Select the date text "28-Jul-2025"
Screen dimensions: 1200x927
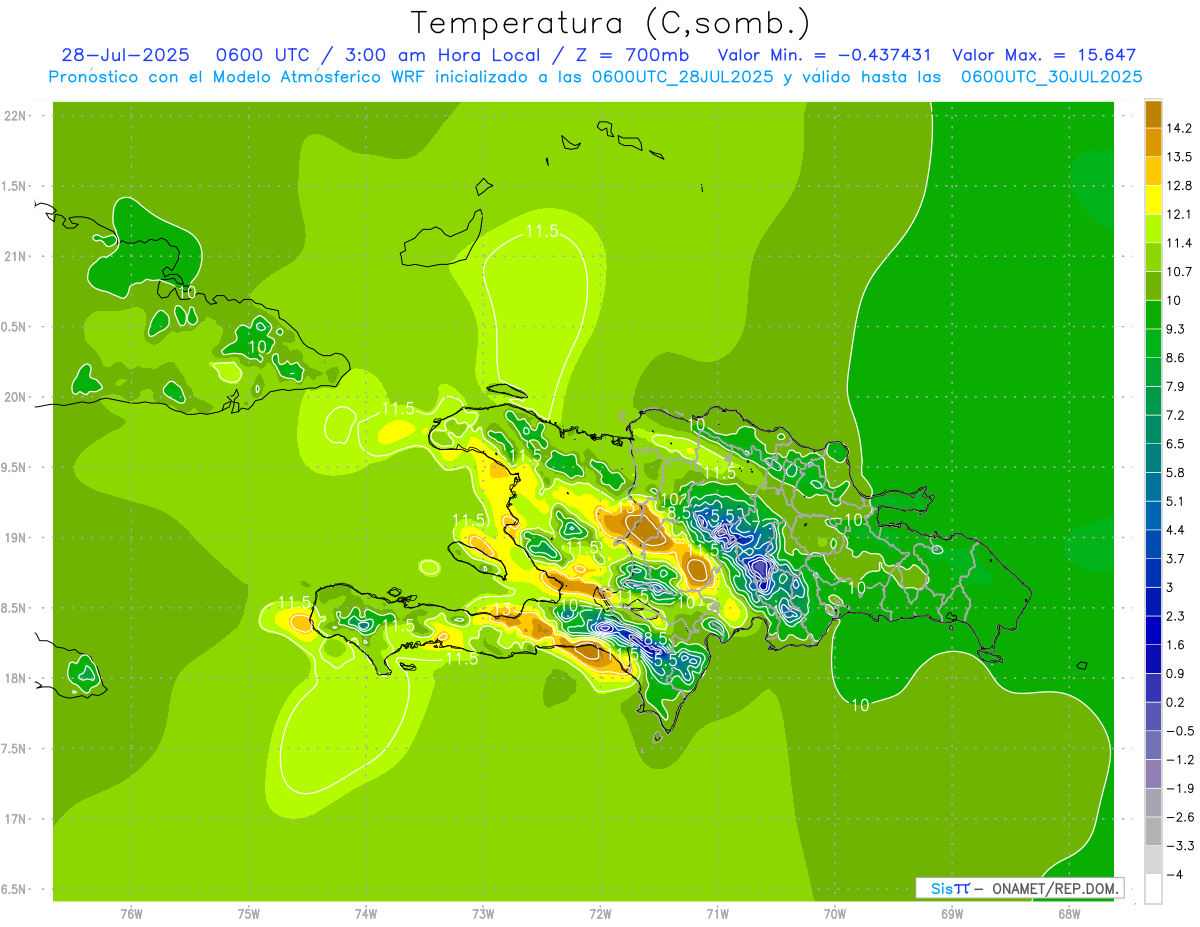pos(126,55)
